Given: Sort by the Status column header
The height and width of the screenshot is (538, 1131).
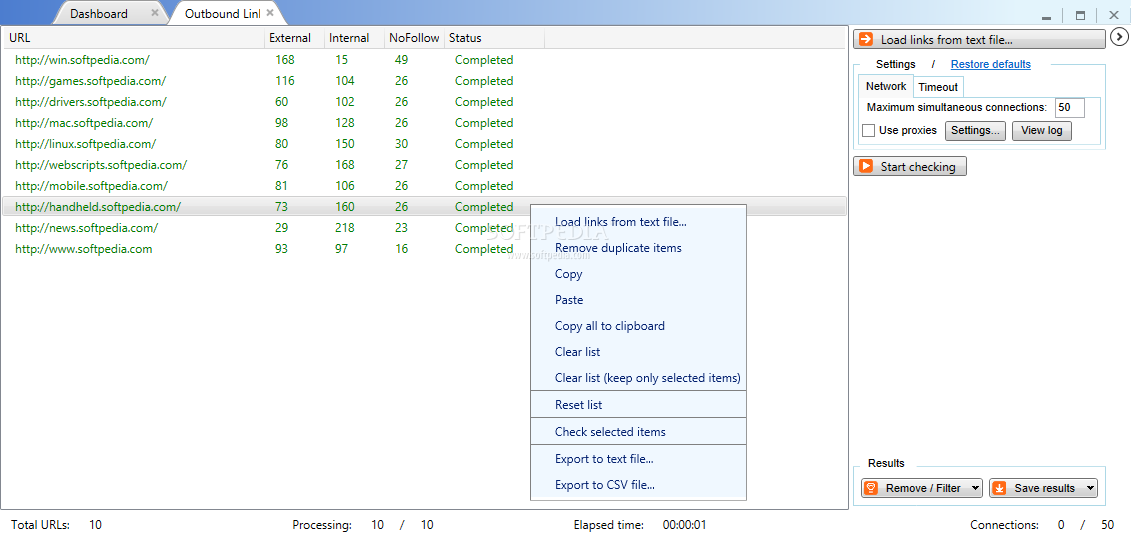Looking at the screenshot, I should (x=494, y=38).
